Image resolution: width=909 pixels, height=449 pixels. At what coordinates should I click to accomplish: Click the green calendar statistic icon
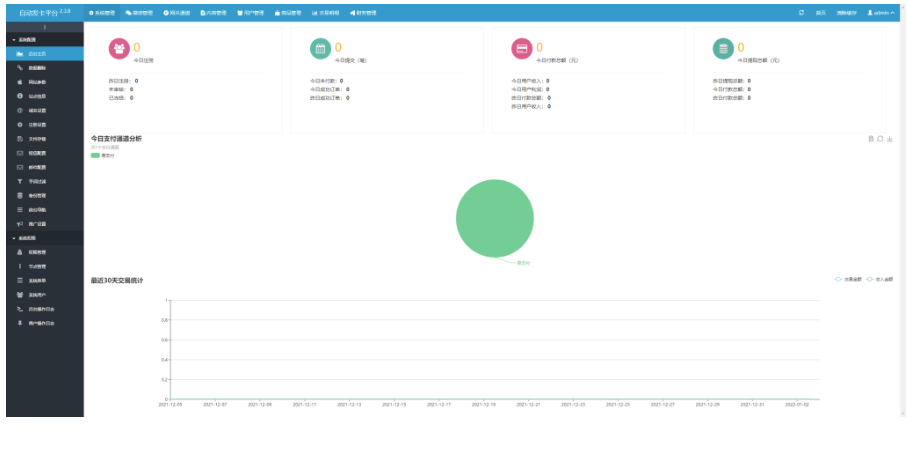pyautogui.click(x=320, y=49)
